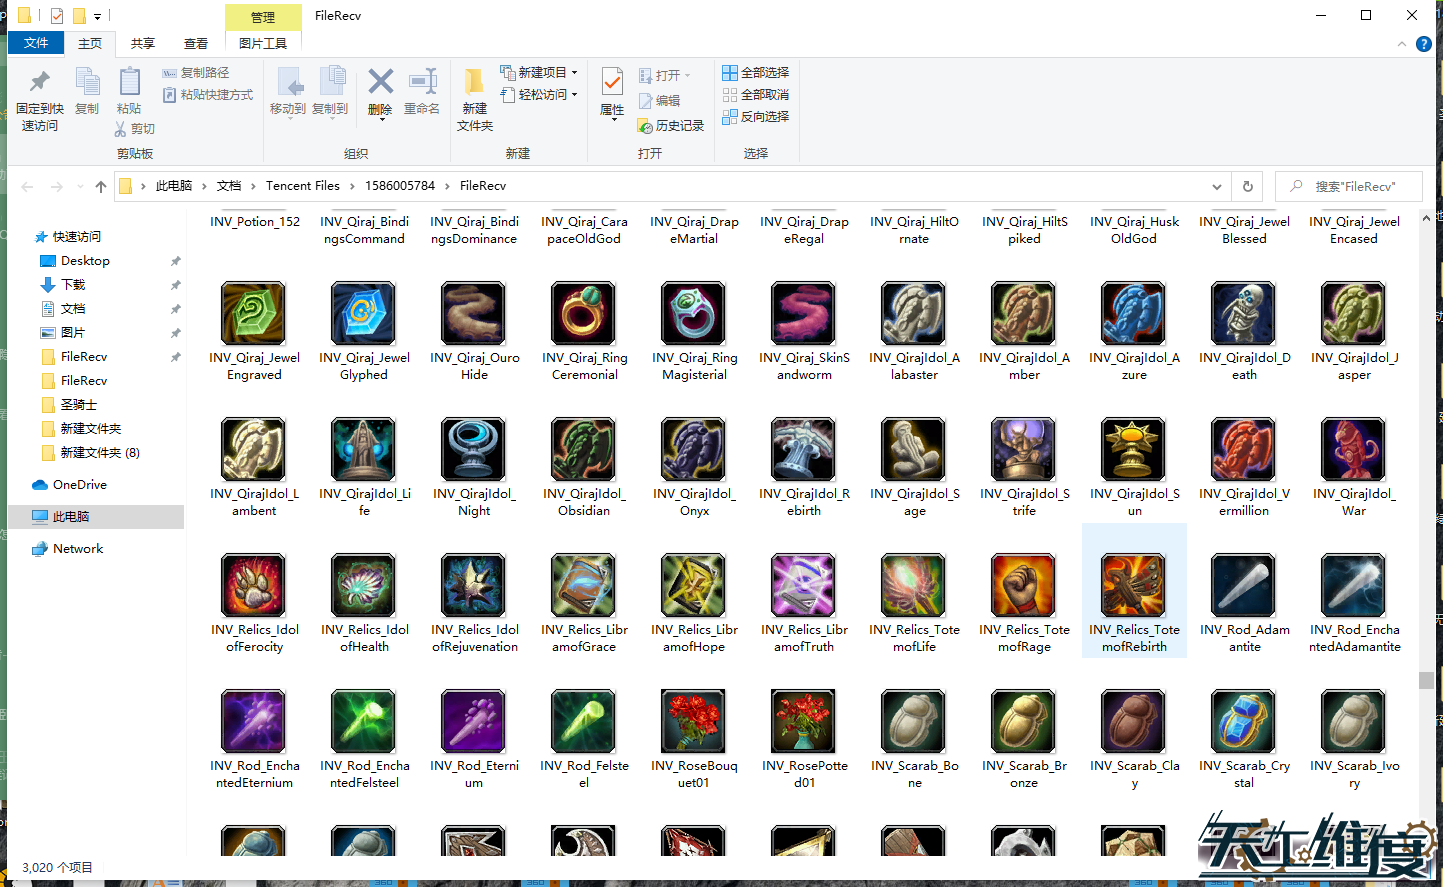1443x887 pixels.
Task: Click the Up directory arrow
Action: click(101, 186)
